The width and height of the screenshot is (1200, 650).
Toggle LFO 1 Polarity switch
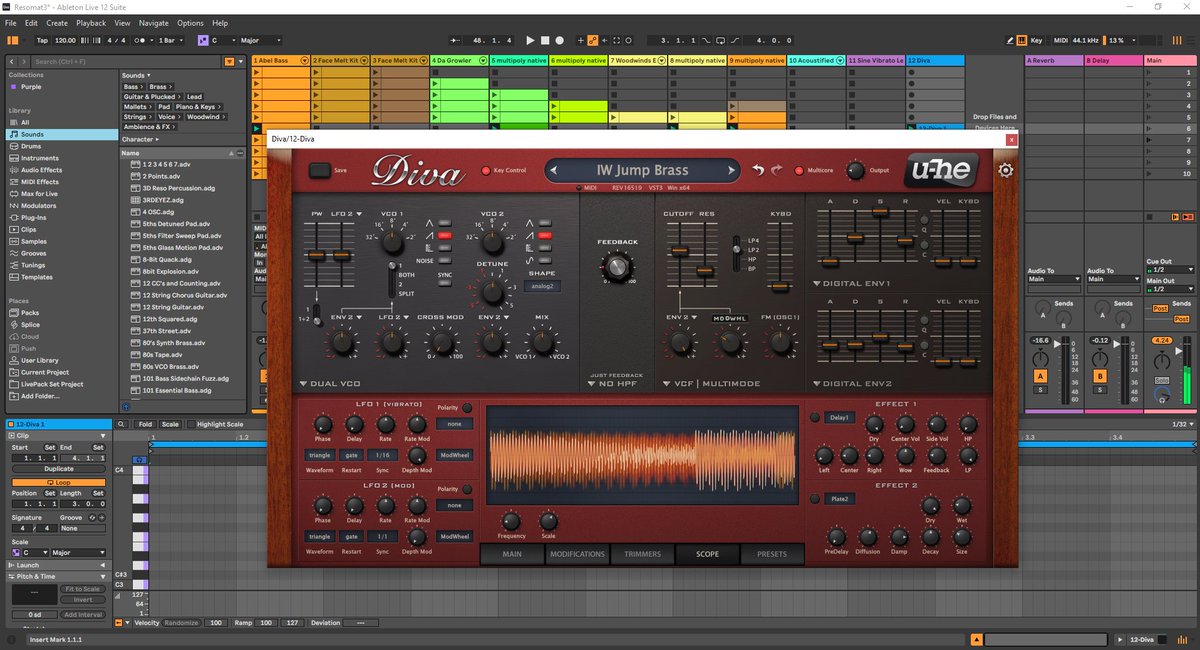466,408
